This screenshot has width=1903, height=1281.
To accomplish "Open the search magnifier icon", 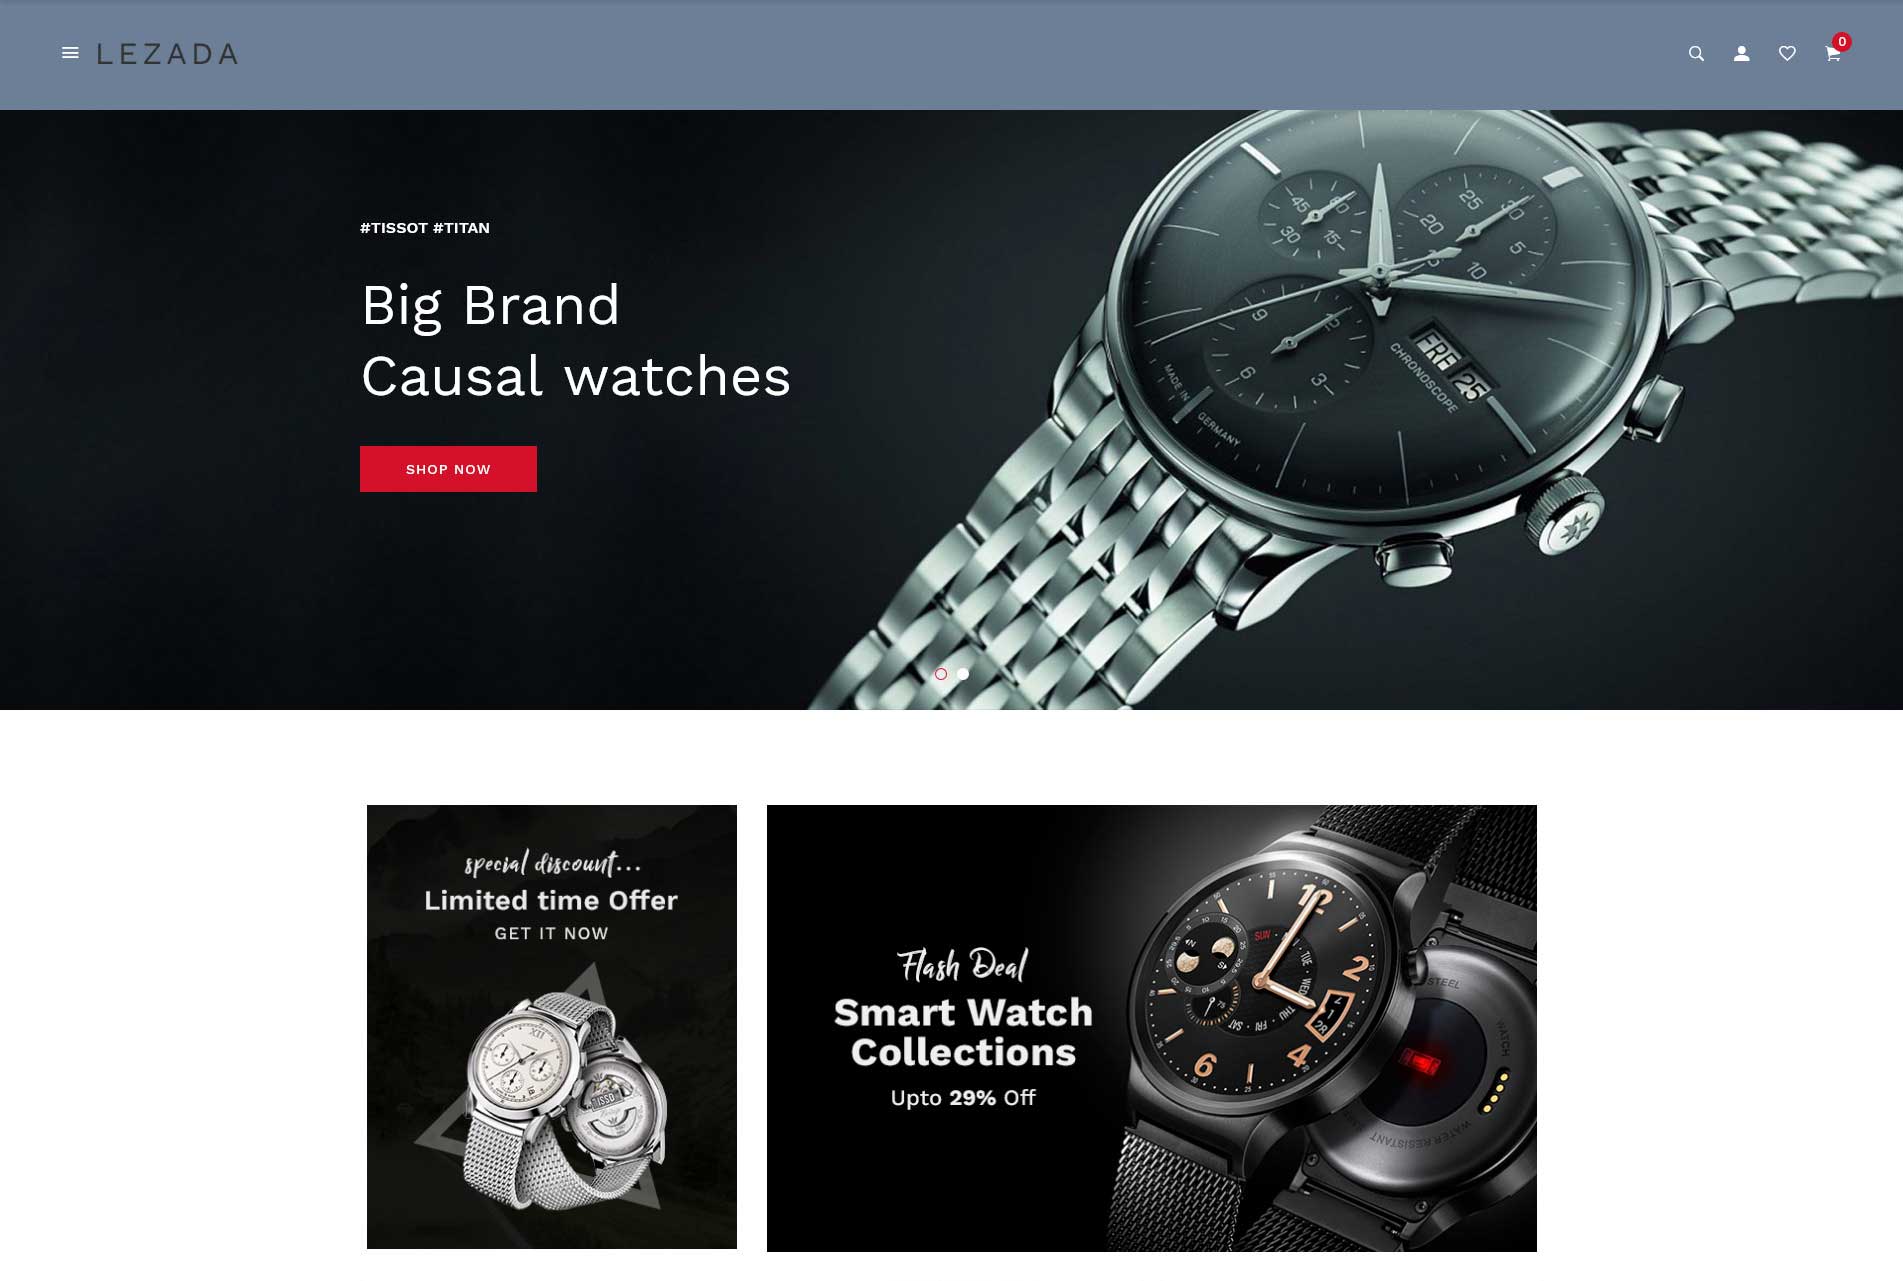I will tap(1696, 54).
